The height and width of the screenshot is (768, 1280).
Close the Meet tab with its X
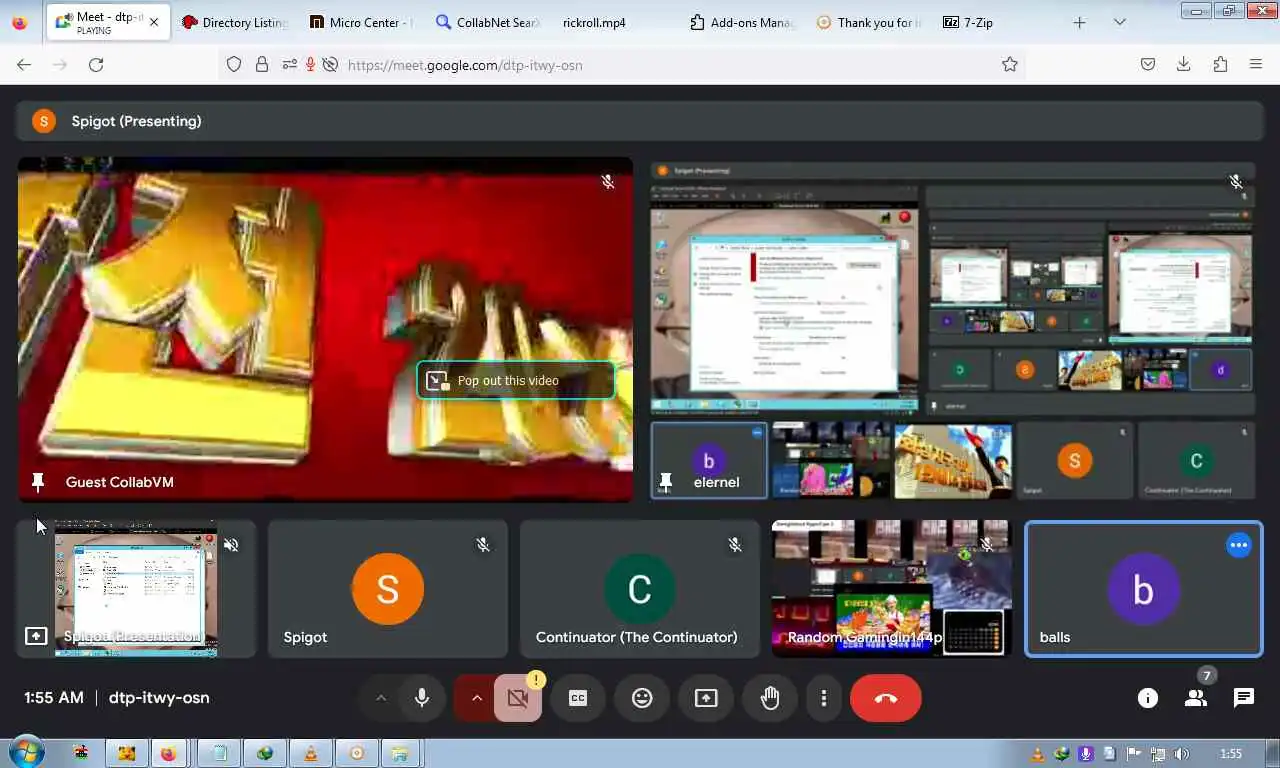tap(154, 22)
